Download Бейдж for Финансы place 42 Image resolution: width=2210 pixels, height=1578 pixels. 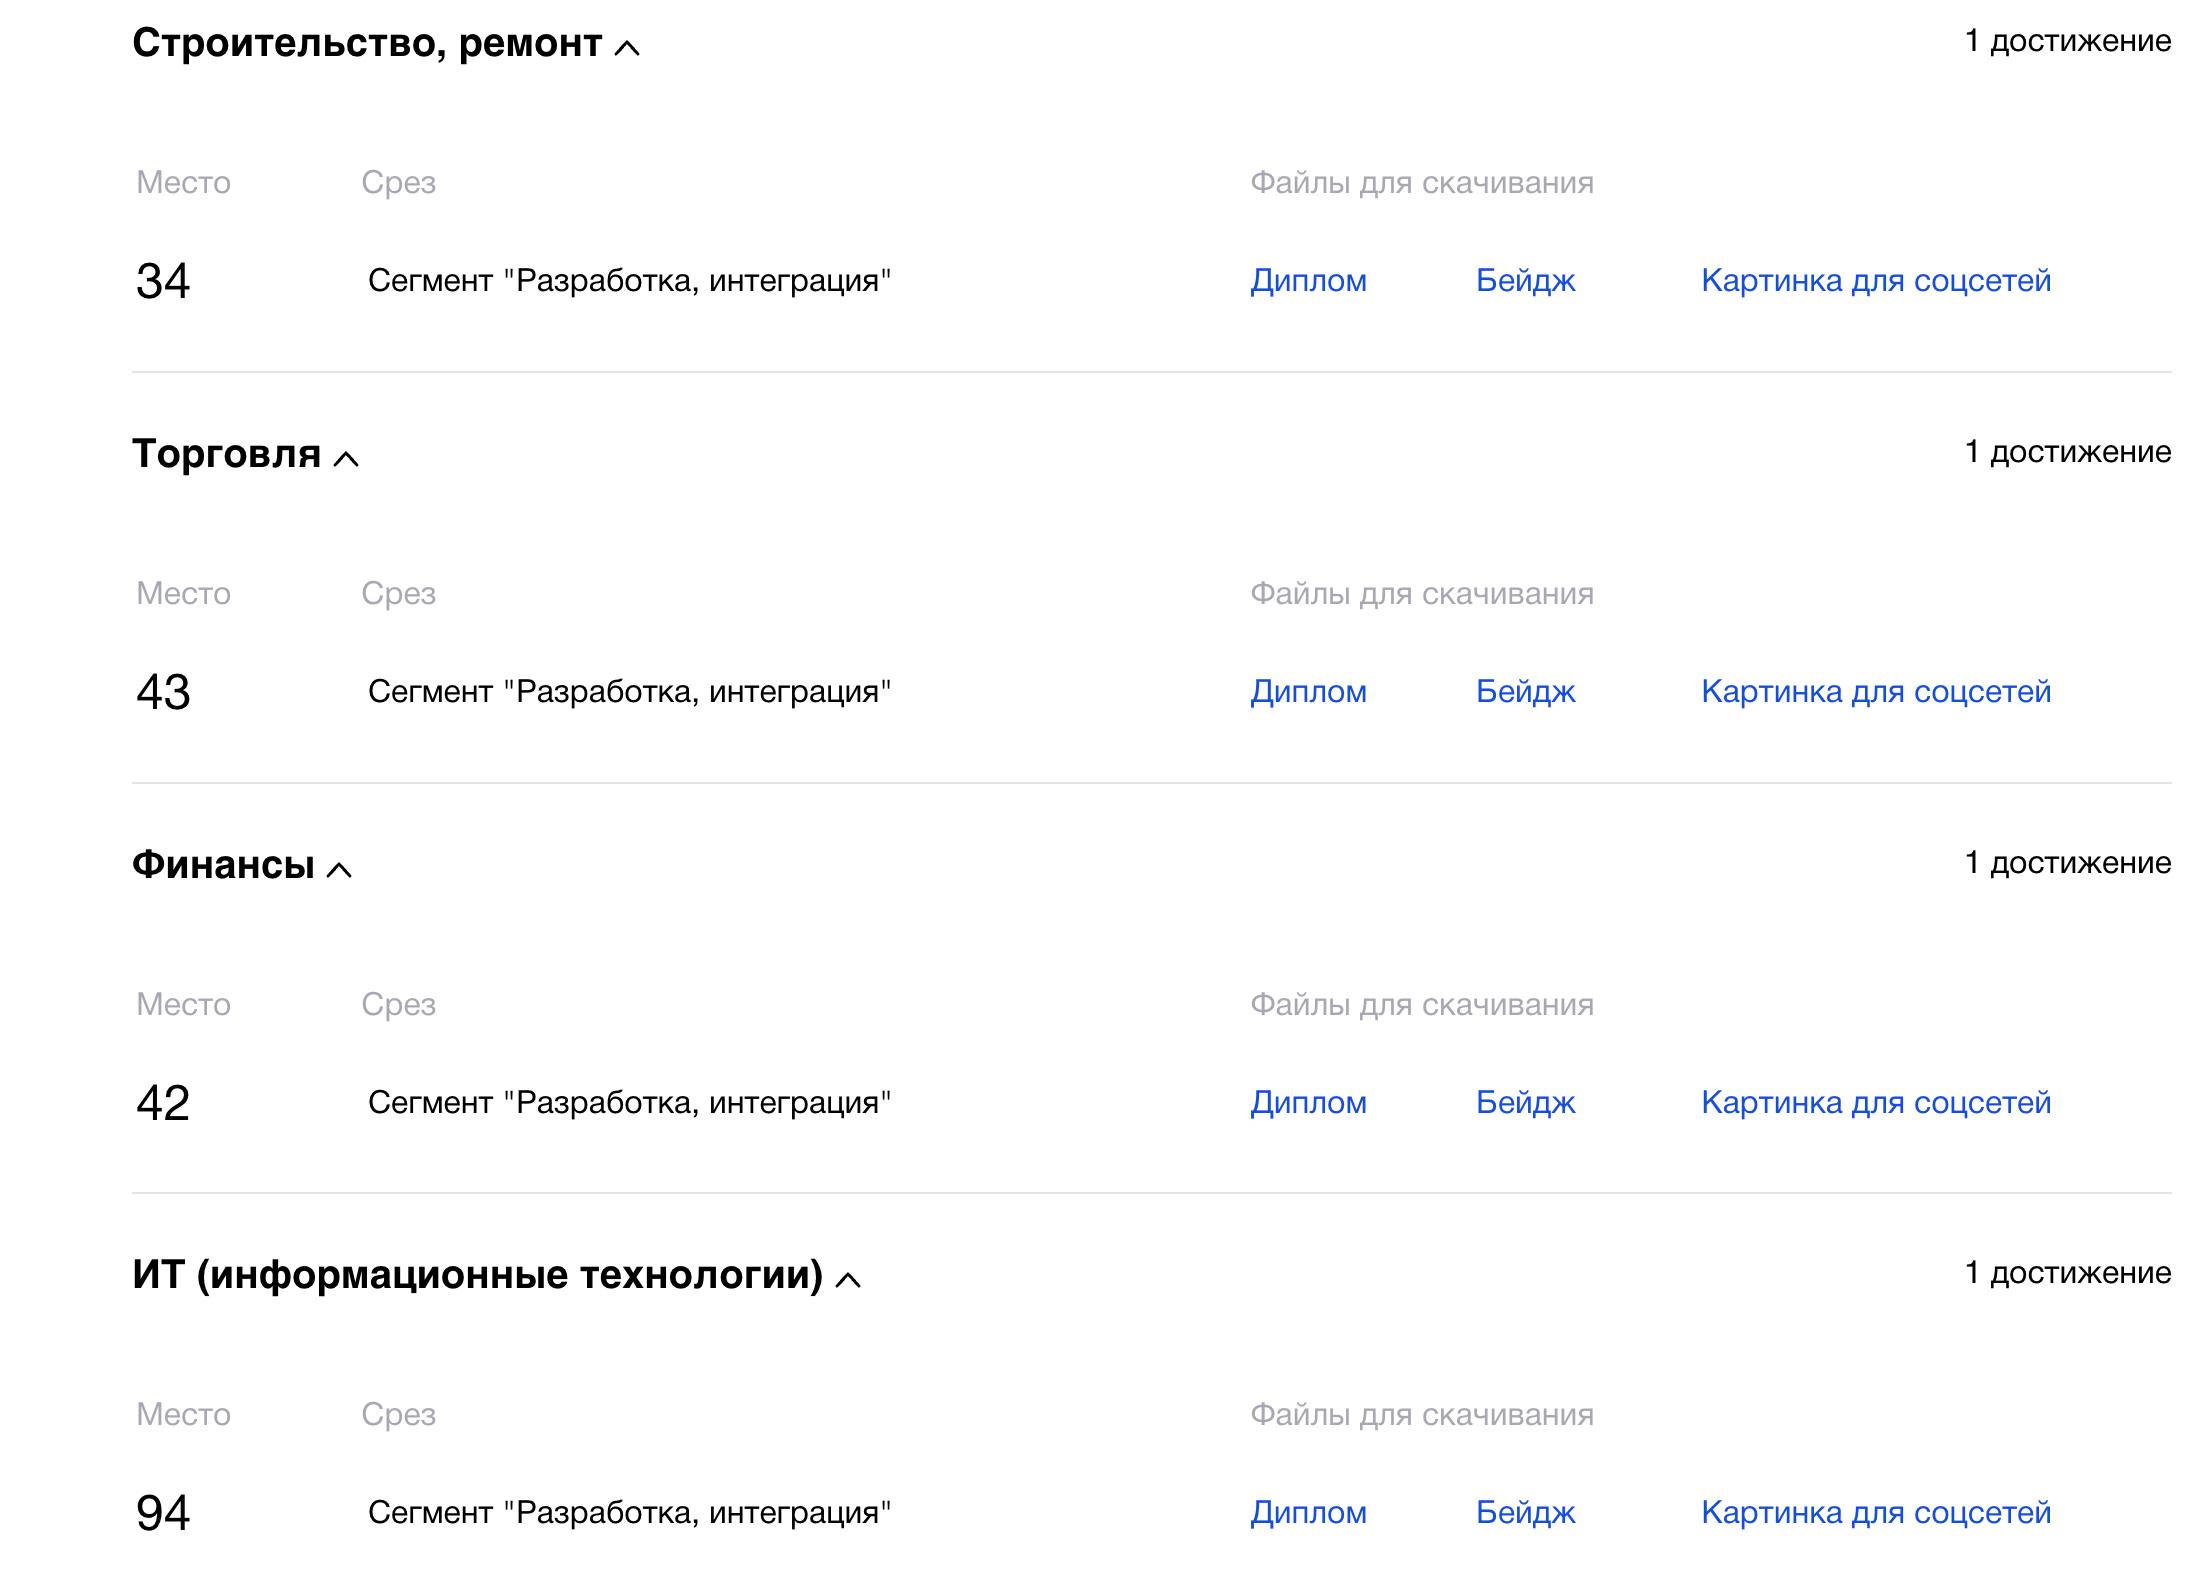click(1526, 1103)
